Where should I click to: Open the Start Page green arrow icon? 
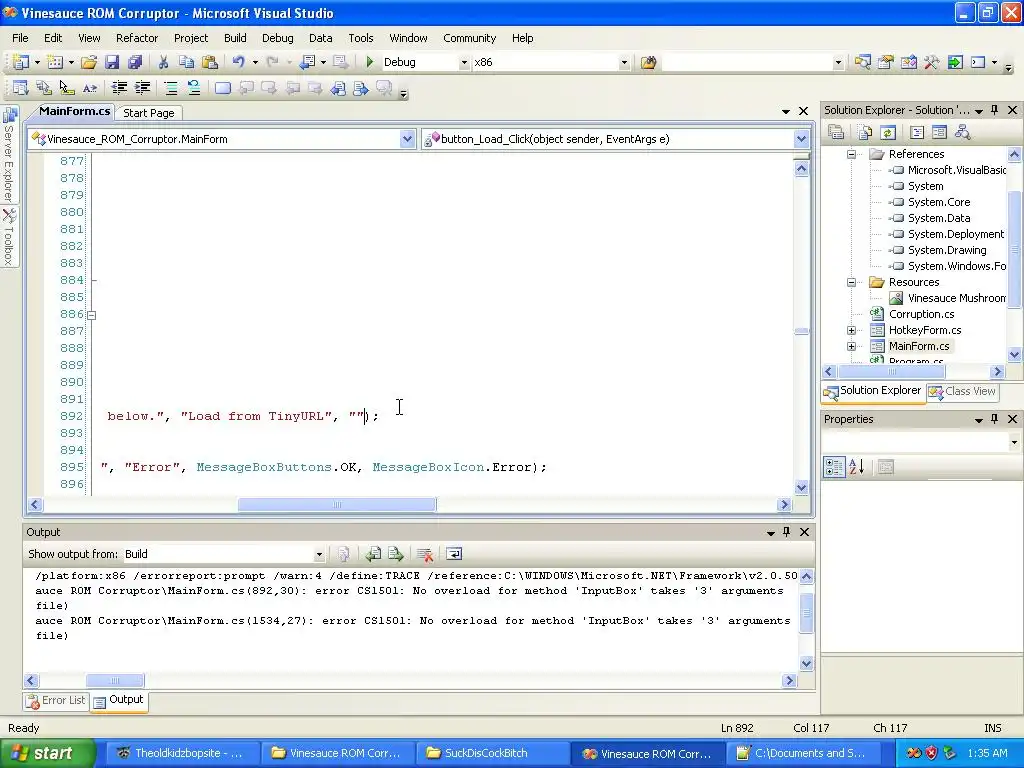955,62
